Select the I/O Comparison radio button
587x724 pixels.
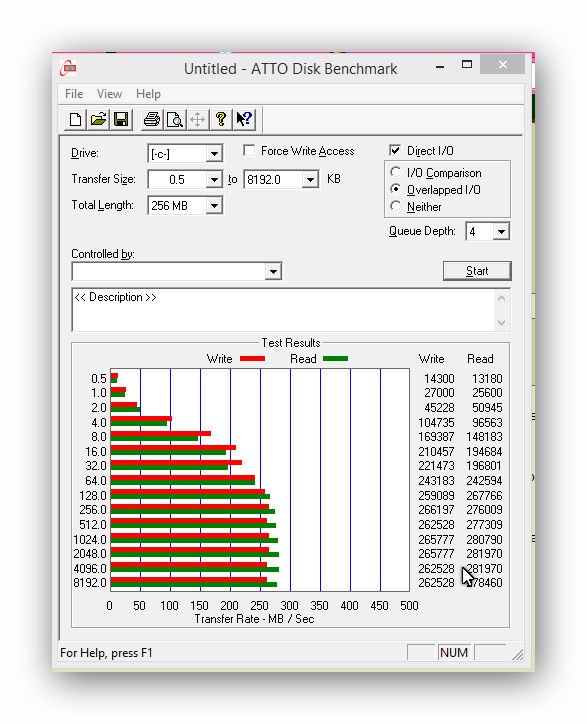[395, 172]
